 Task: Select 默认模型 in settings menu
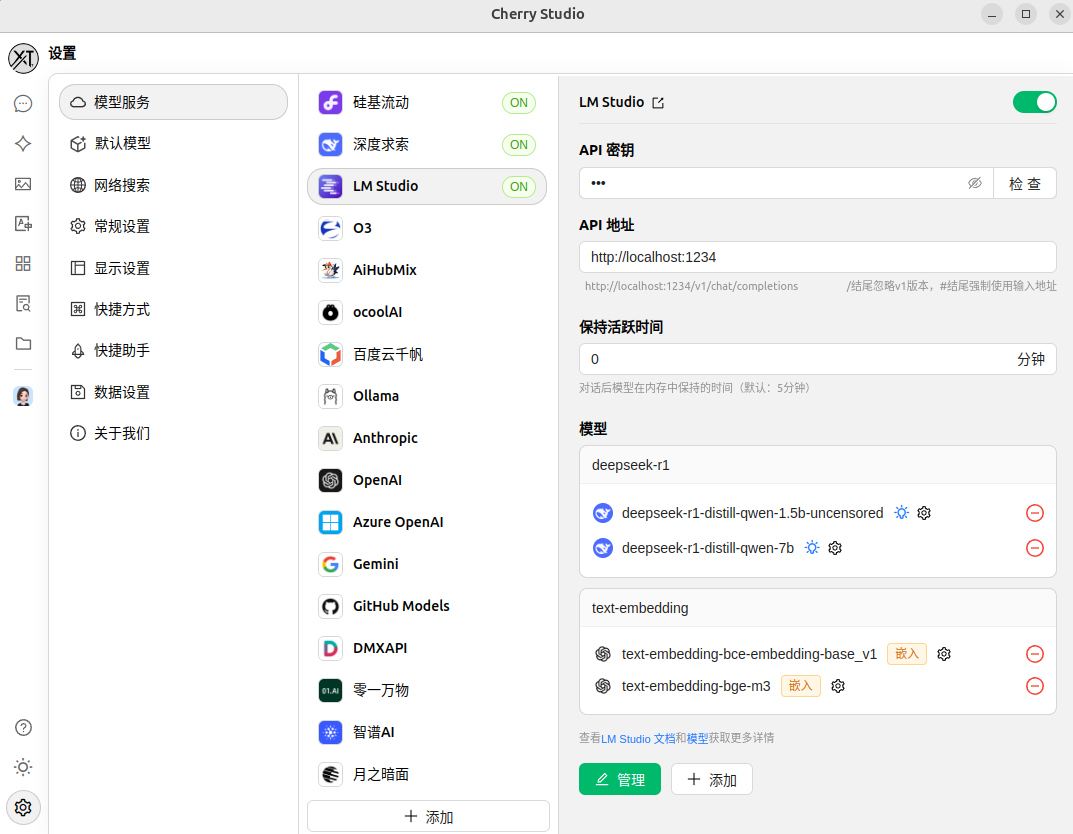123,143
